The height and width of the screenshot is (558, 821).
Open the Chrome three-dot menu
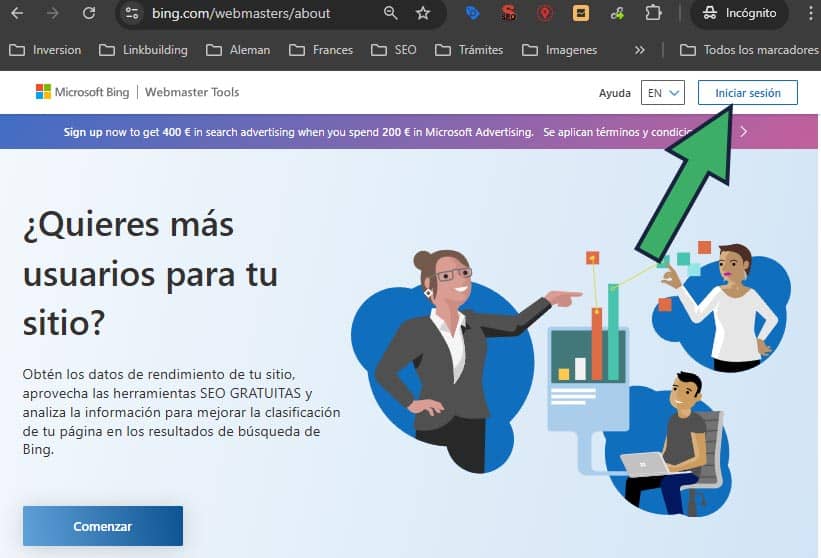[811, 13]
